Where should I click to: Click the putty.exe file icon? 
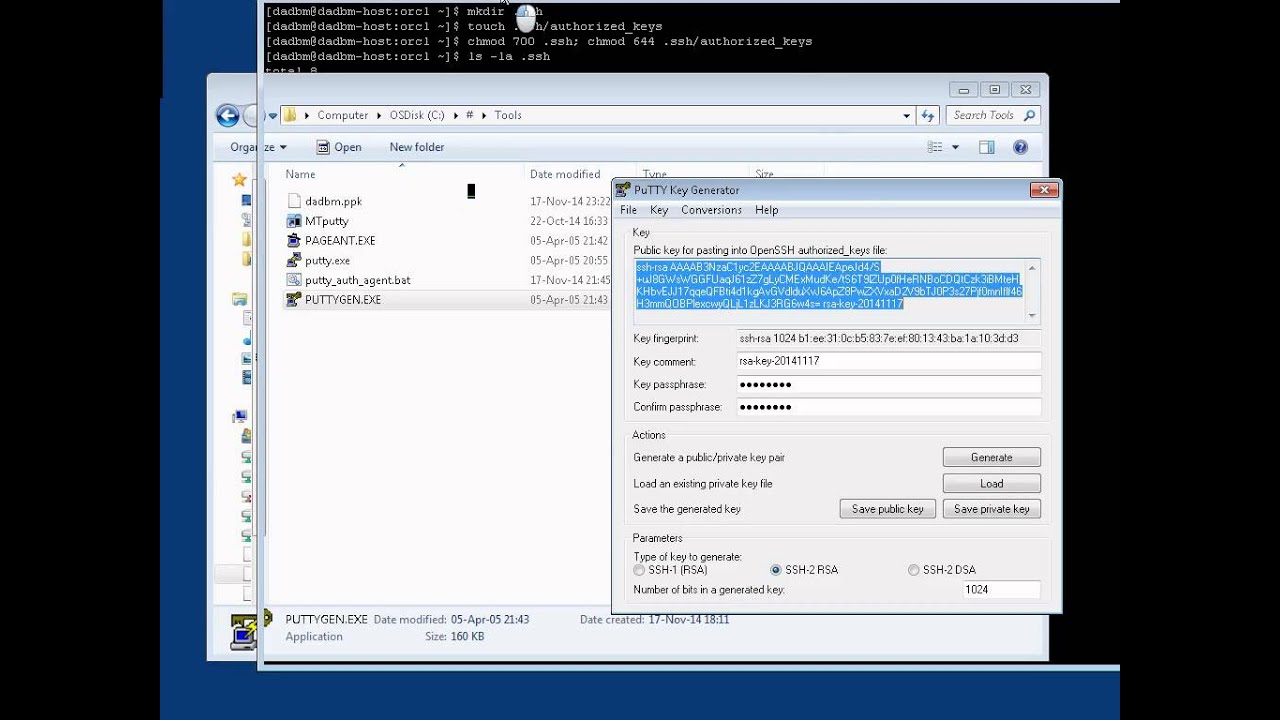pos(293,260)
